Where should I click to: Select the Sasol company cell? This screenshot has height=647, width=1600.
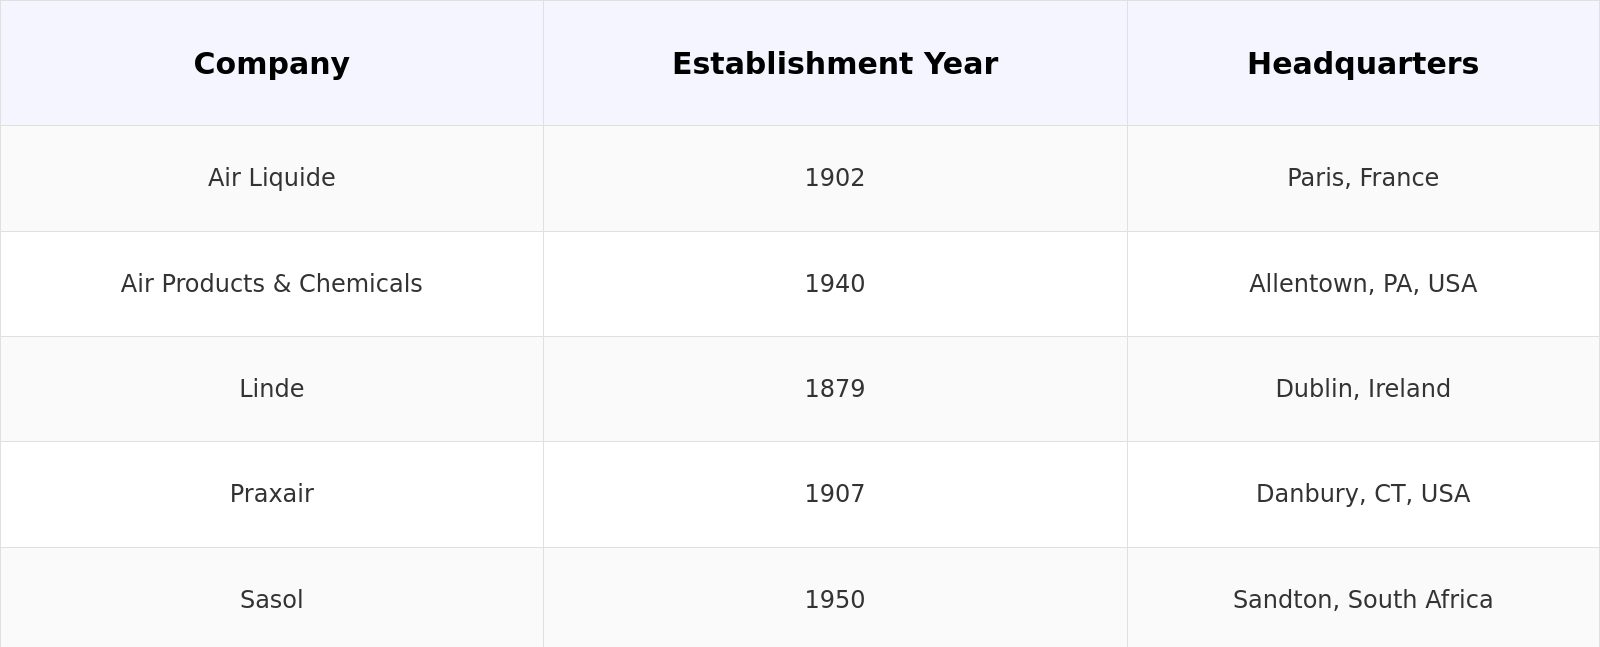[271, 600]
